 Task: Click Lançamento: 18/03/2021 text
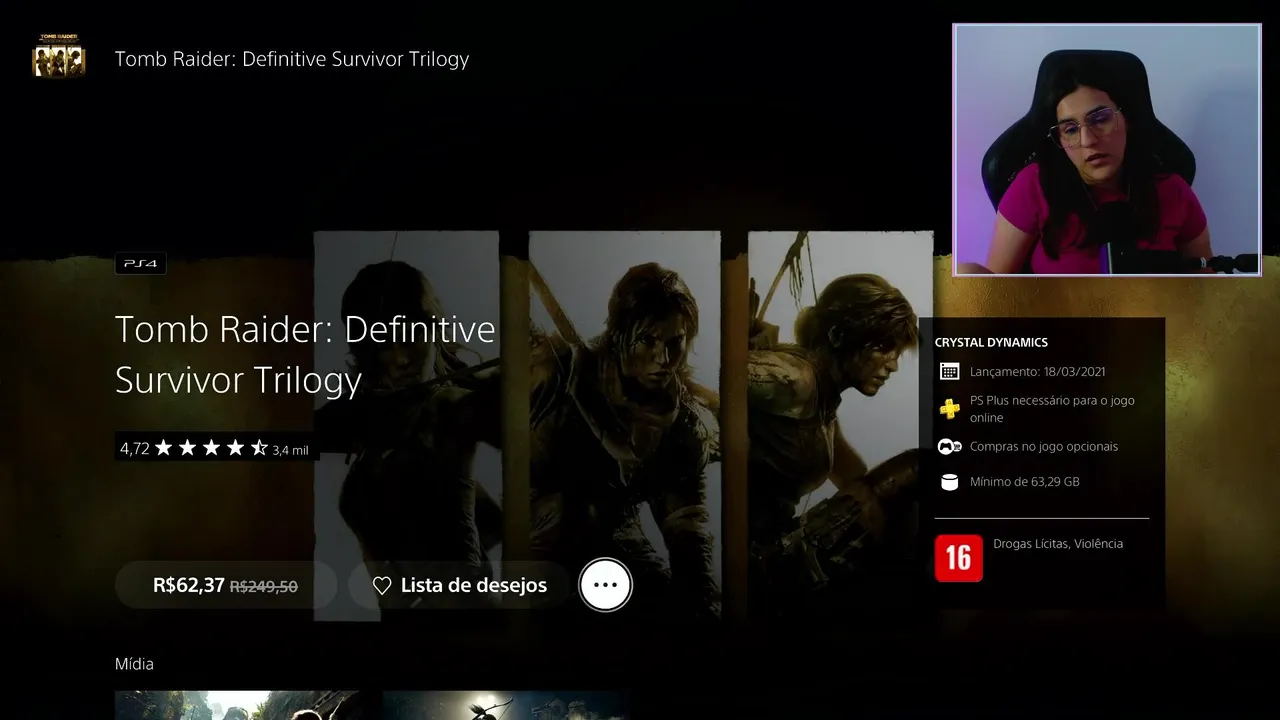click(1037, 372)
